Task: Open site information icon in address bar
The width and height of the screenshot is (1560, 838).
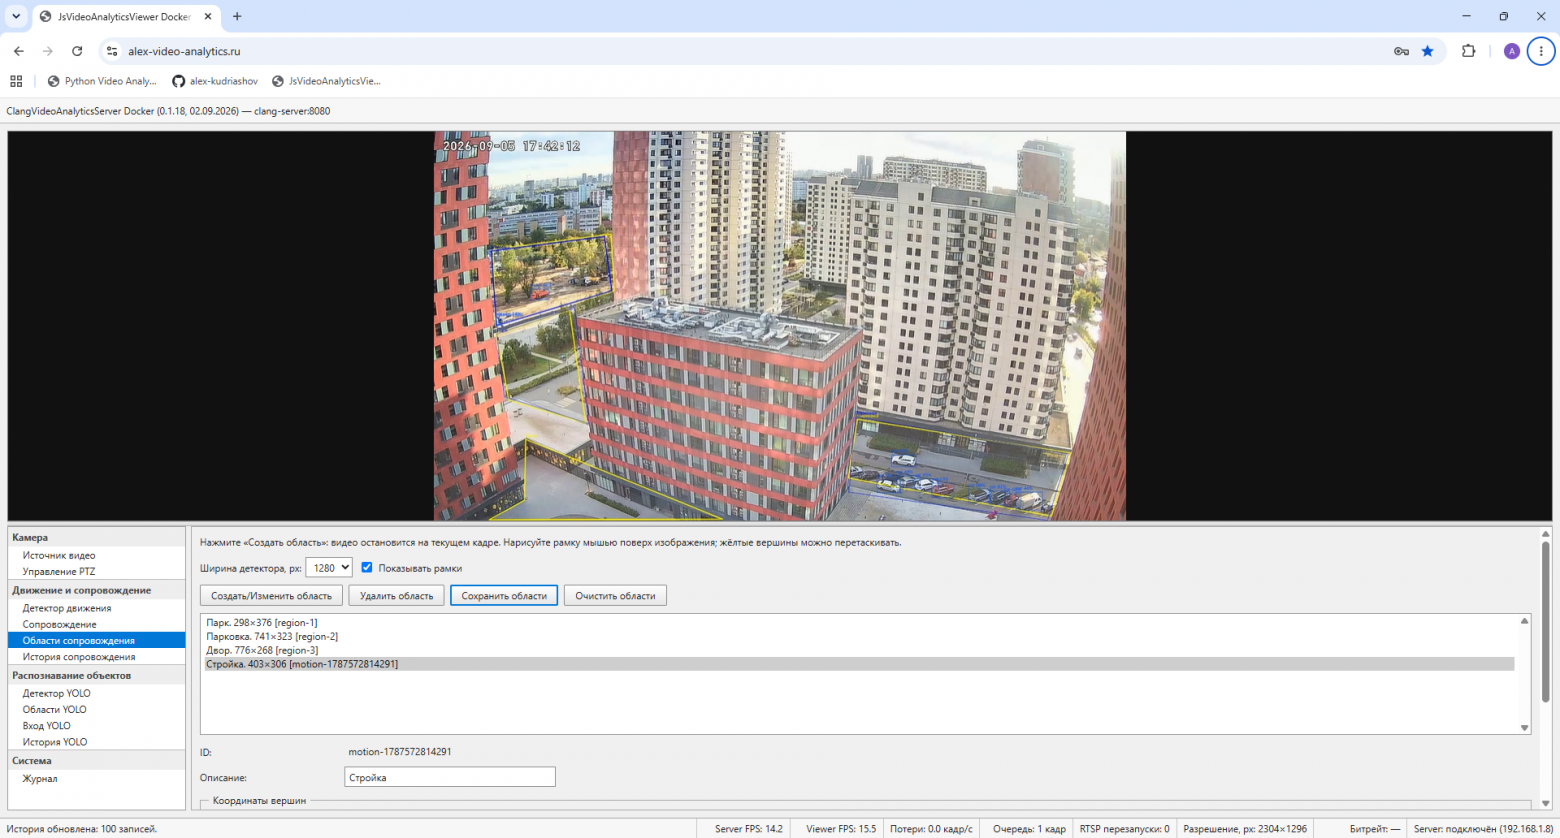Action: click(112, 51)
